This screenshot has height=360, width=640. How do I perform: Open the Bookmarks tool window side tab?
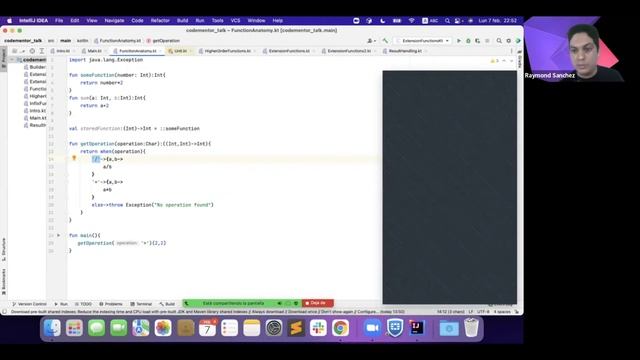[4, 282]
